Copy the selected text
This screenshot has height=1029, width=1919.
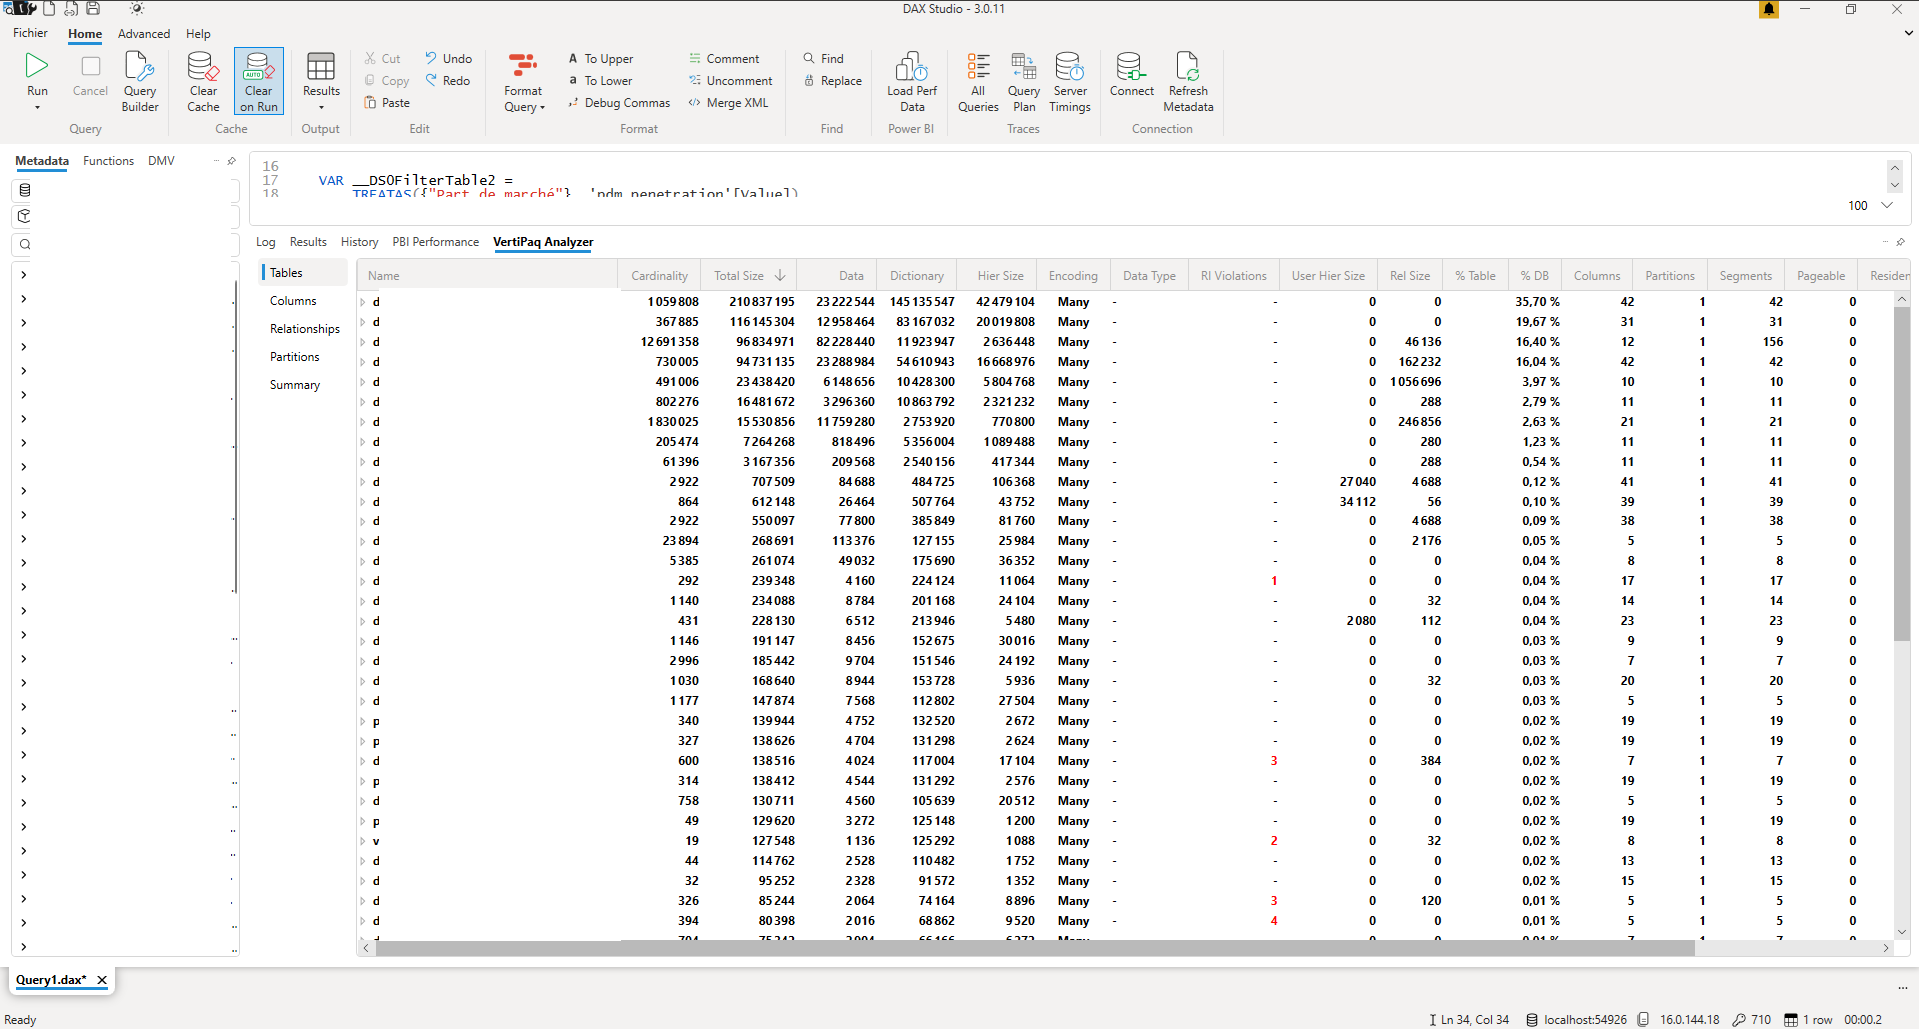[x=387, y=81]
